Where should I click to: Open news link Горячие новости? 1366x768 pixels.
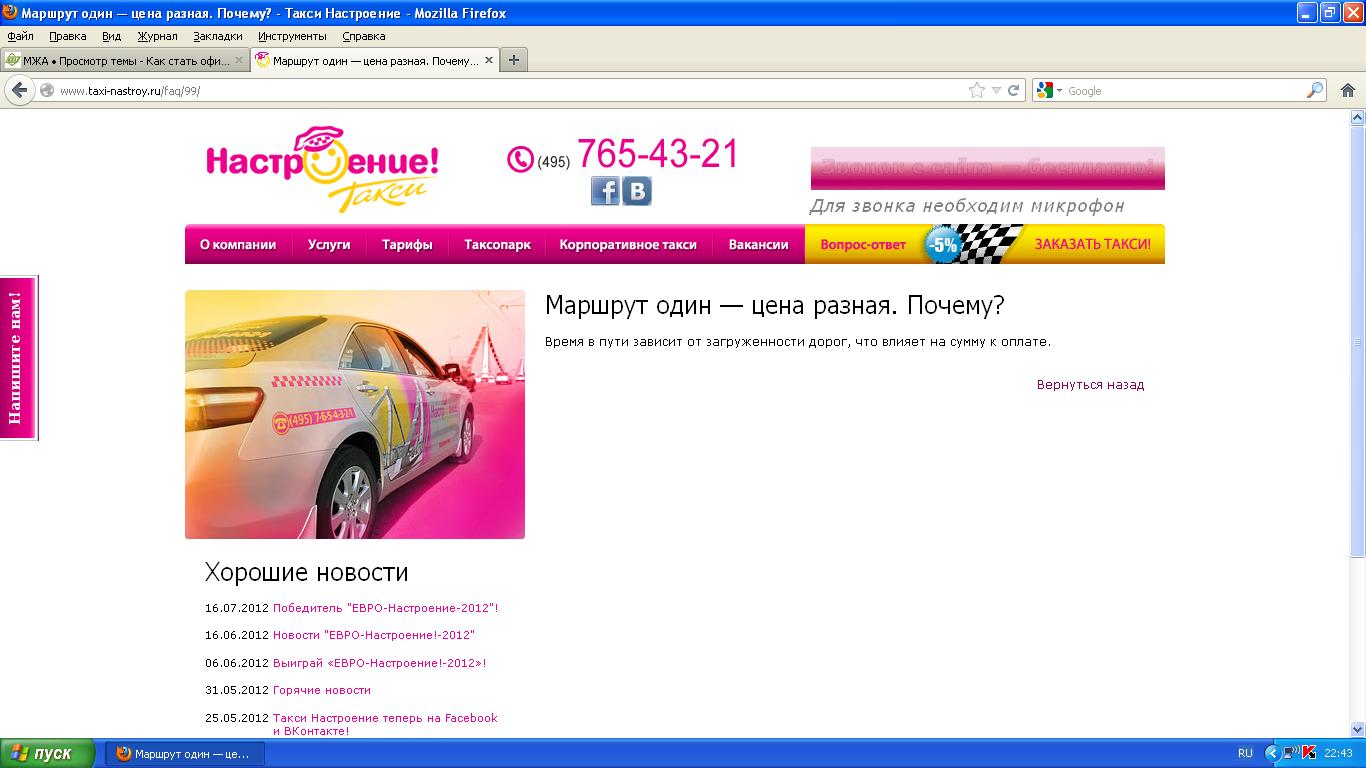click(321, 690)
